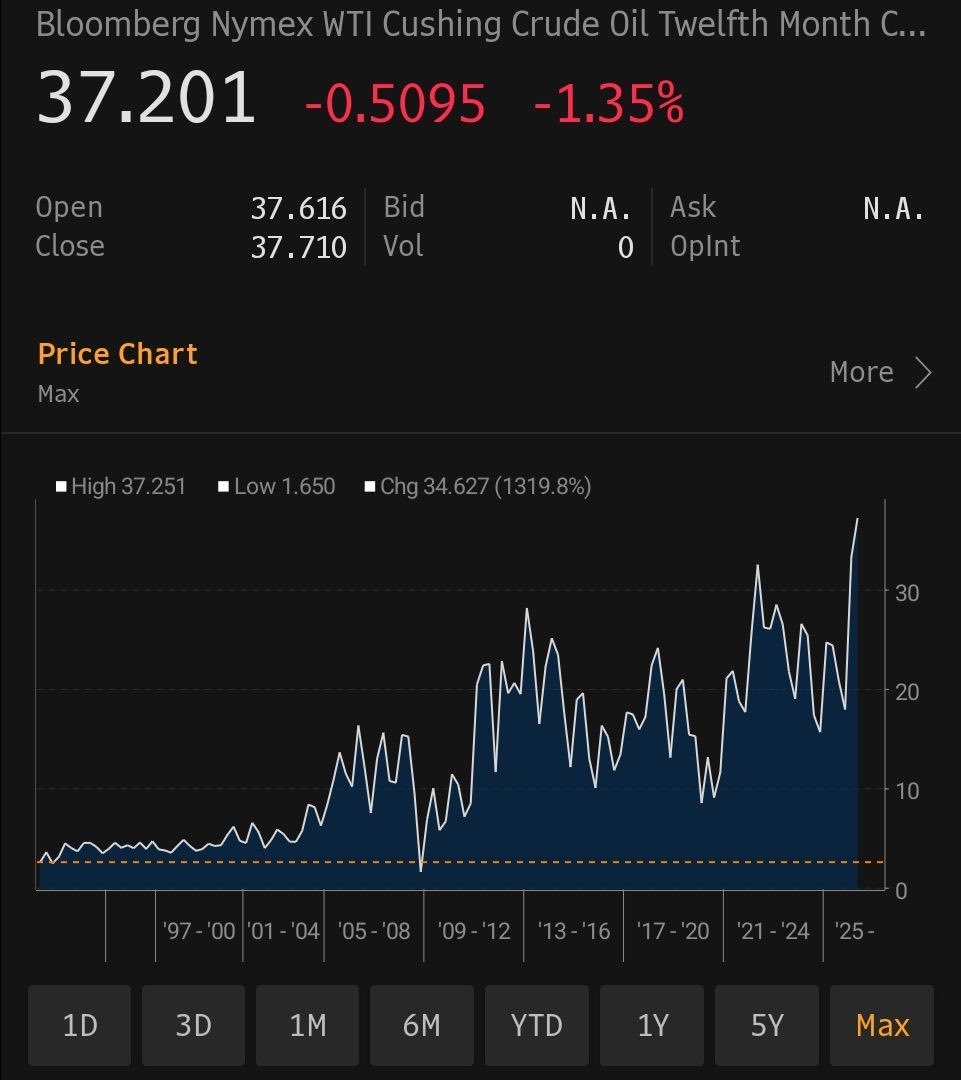Screen dimensions: 961x1080
Task: Choose the 1Y chart range
Action: (x=652, y=1025)
